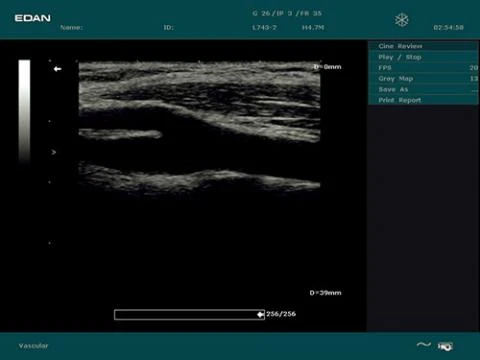Choose Print Report in cine menu
The width and height of the screenshot is (480, 360).
pyautogui.click(x=423, y=100)
